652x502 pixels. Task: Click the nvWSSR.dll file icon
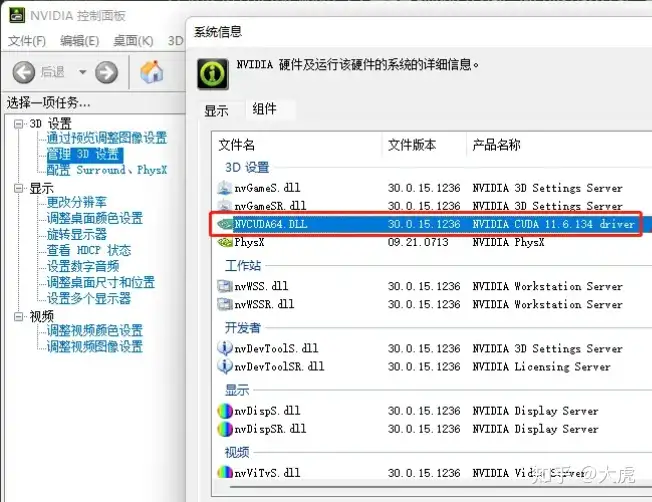(x=225, y=304)
